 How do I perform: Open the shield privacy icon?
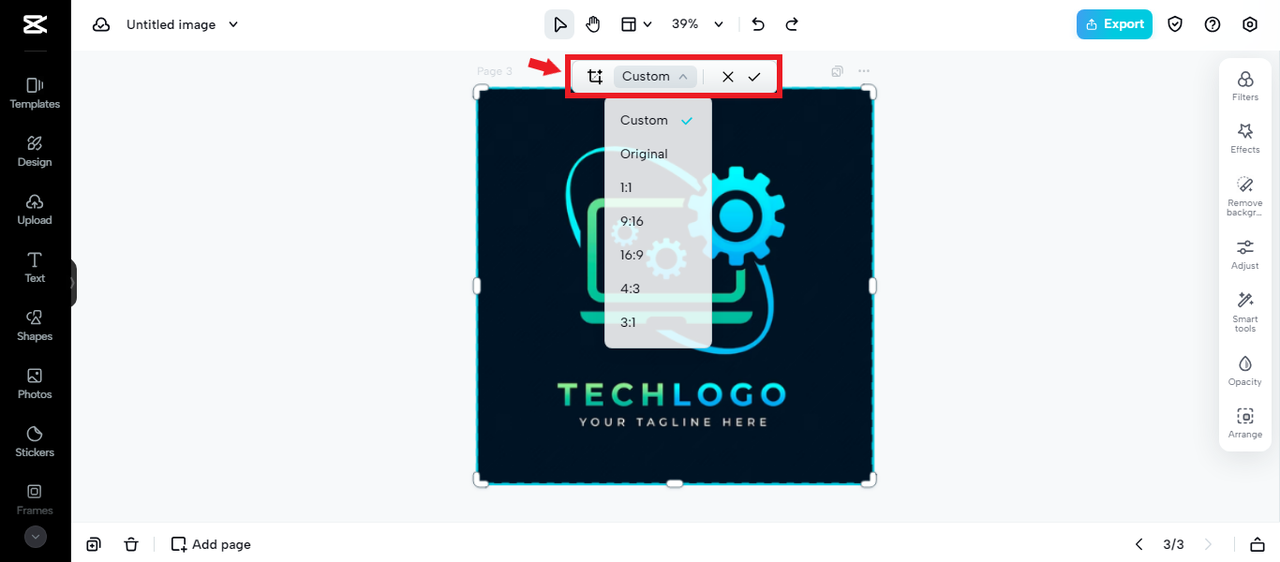pyautogui.click(x=1175, y=24)
